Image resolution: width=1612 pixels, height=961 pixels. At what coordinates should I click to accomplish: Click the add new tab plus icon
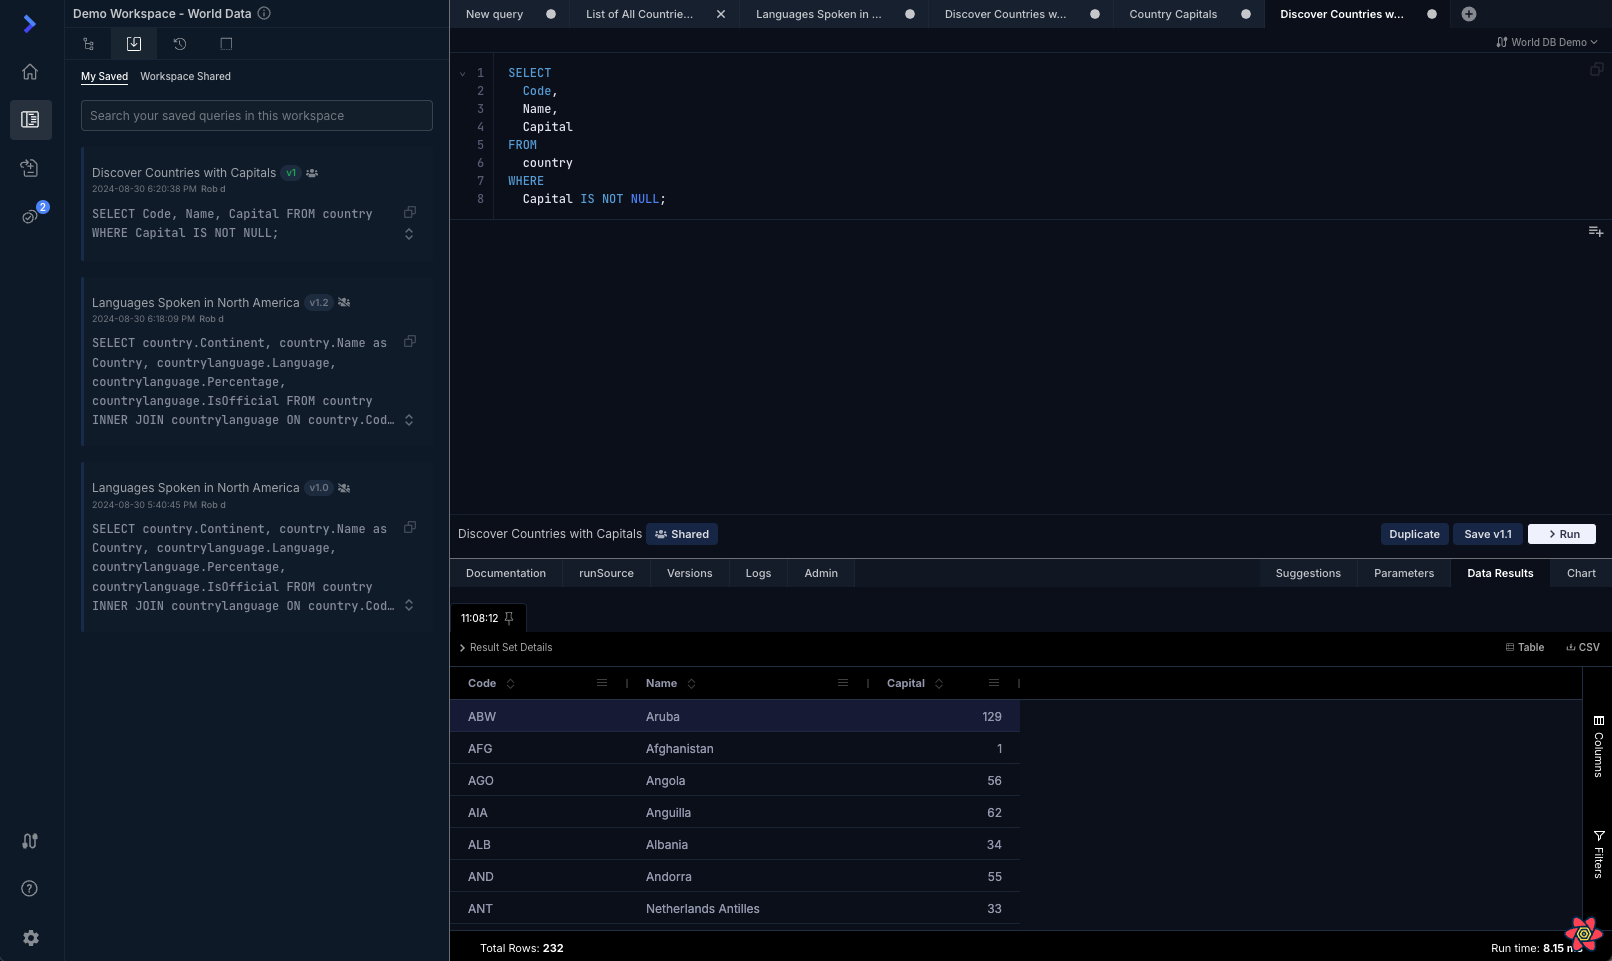pos(1468,14)
